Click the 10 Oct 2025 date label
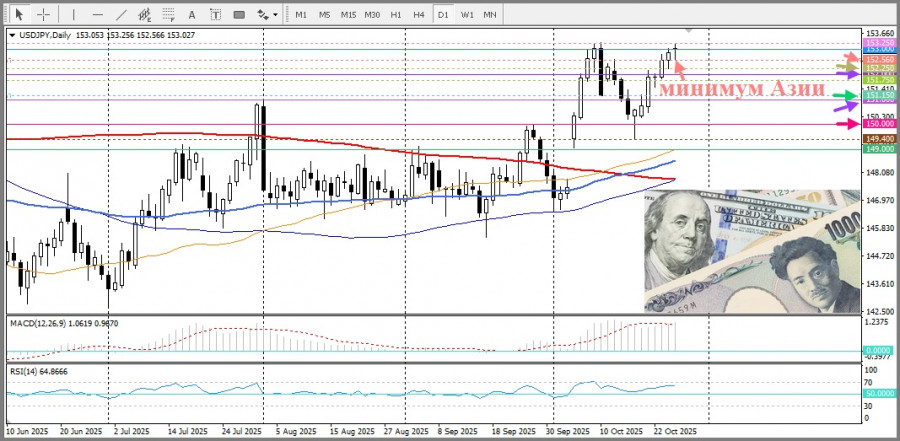This screenshot has width=900, height=441. [x=621, y=431]
